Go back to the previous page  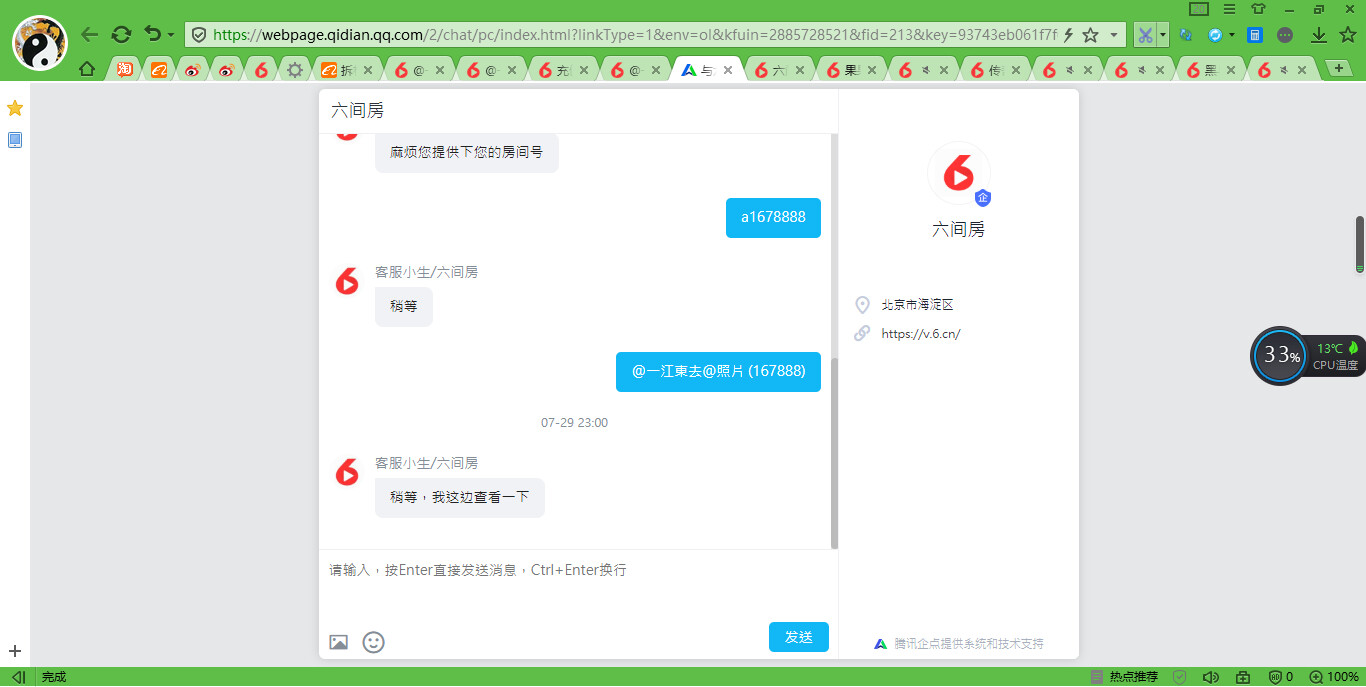pyautogui.click(x=89, y=34)
